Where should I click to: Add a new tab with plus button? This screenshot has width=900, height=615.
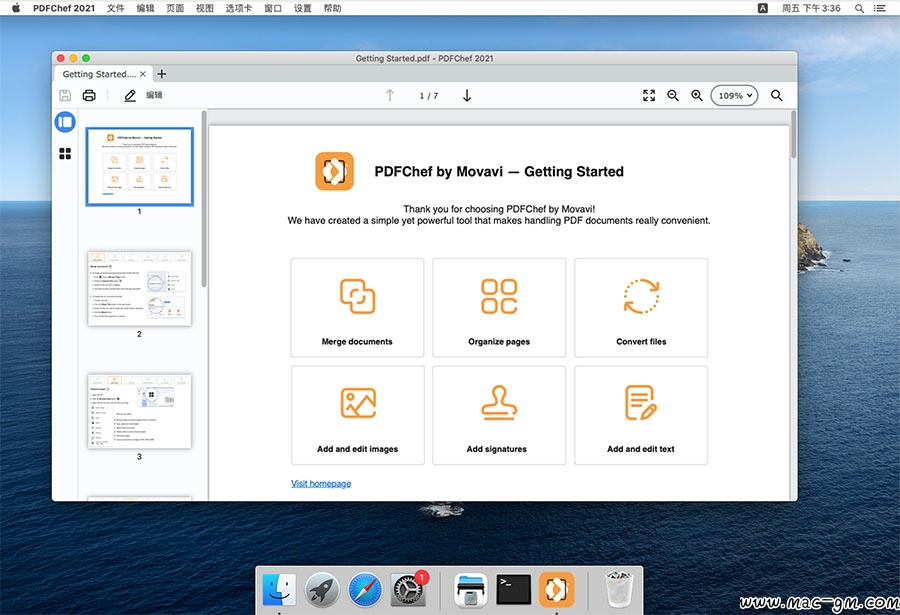162,74
